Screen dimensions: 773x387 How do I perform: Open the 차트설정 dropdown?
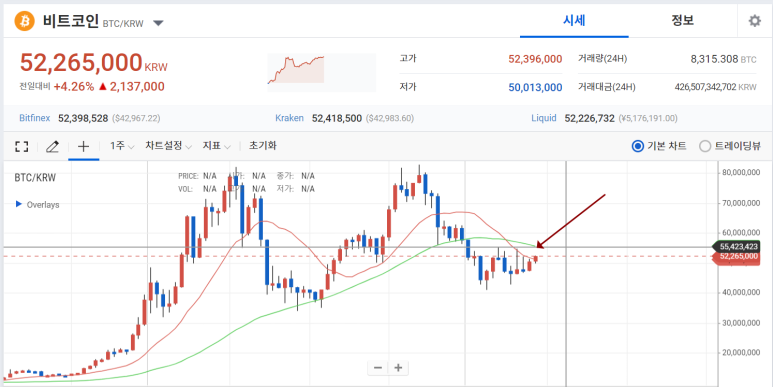click(x=169, y=146)
